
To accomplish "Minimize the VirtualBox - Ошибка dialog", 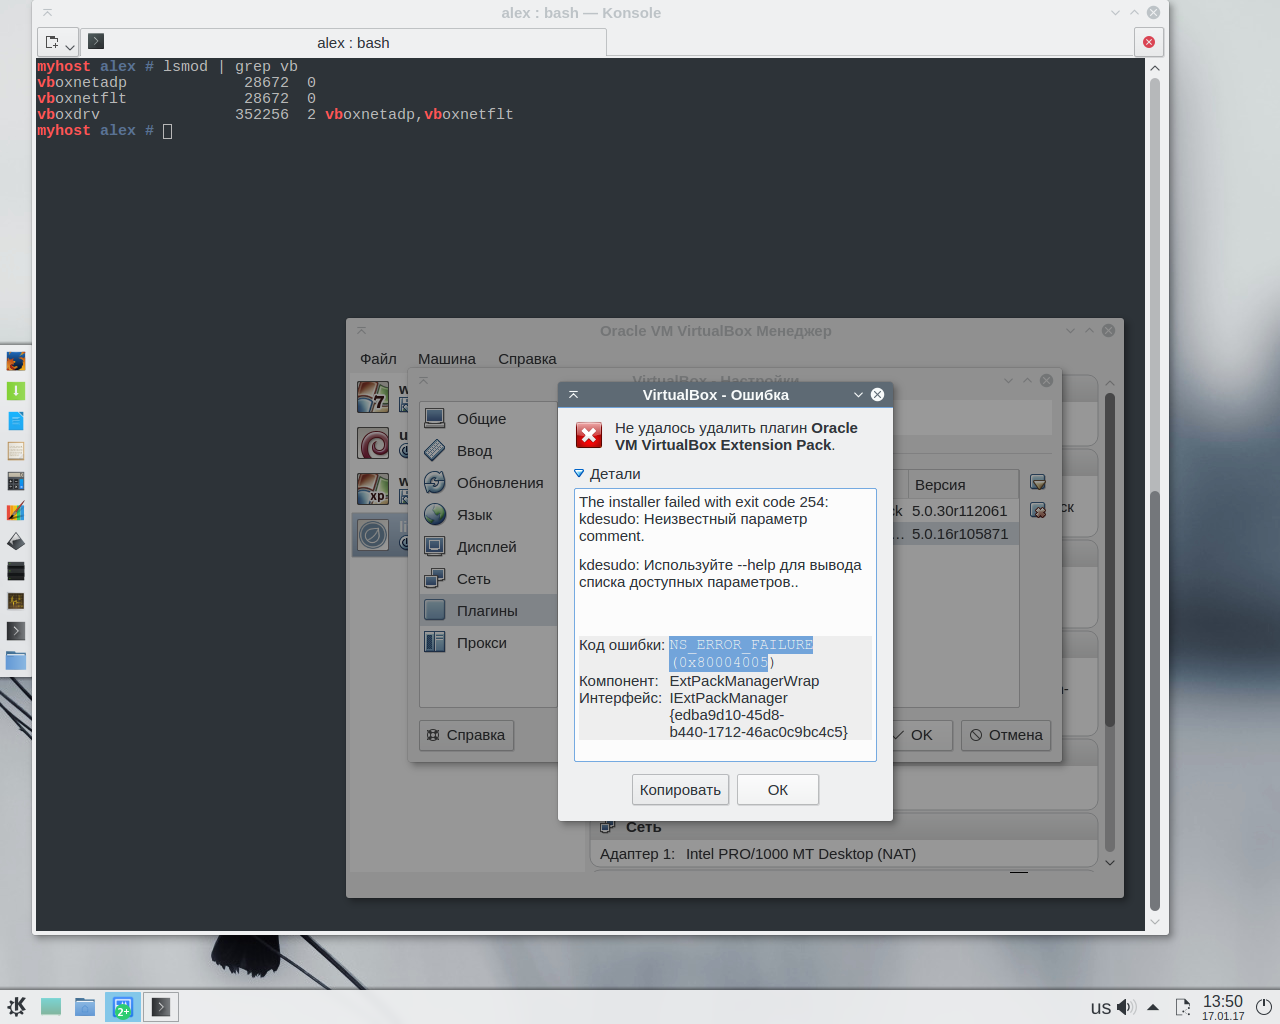I will click(858, 395).
